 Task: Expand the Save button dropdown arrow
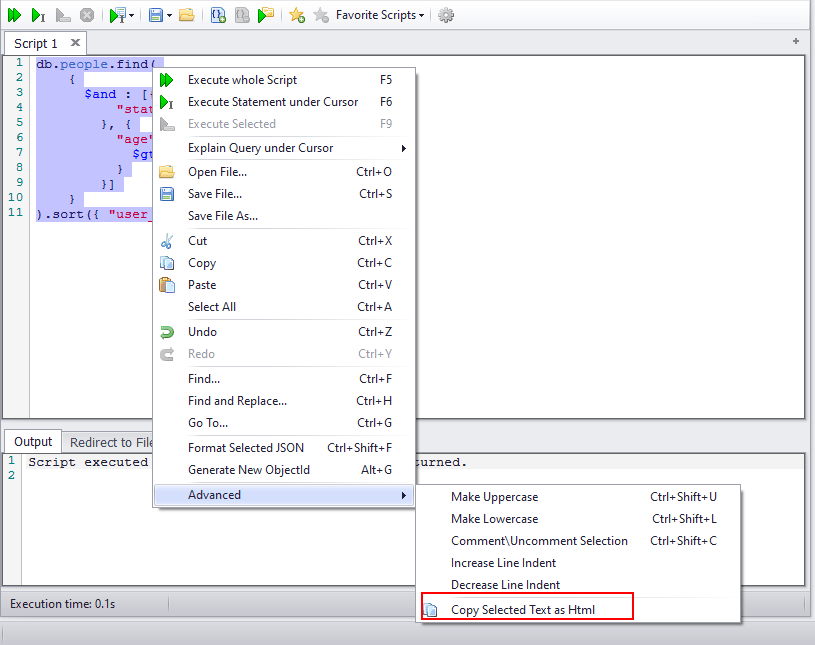click(x=170, y=15)
